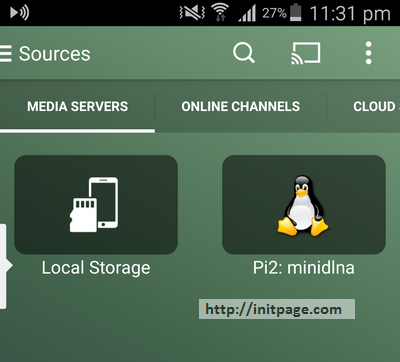
Task: Tap the muted vibrate status icon
Action: coord(192,13)
